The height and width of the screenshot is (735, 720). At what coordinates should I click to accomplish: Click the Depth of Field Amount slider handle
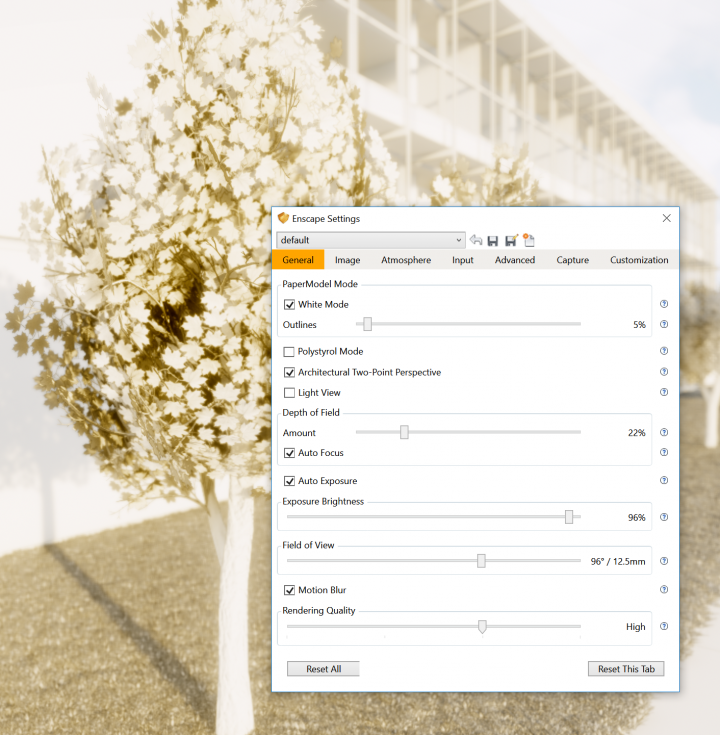[x=404, y=433]
